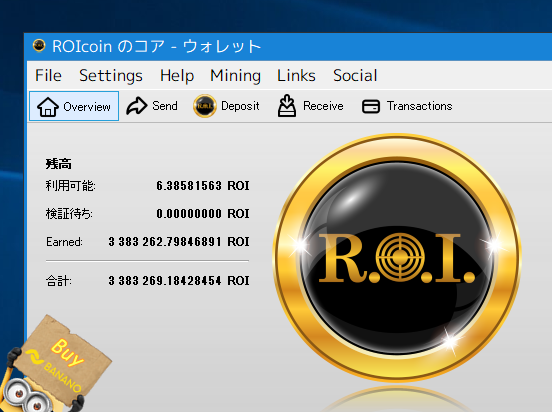
Task: Click the Deposit coin icon
Action: [205, 106]
